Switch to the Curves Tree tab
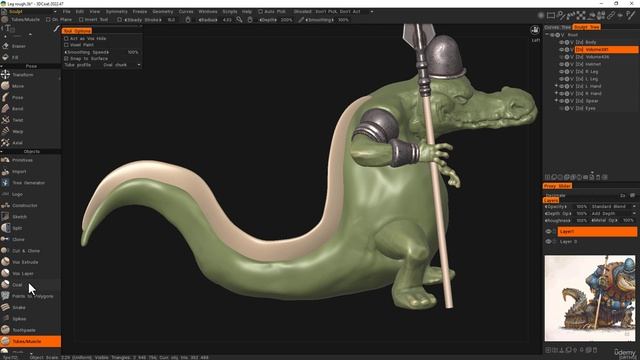This screenshot has height=360, width=640. [558, 27]
